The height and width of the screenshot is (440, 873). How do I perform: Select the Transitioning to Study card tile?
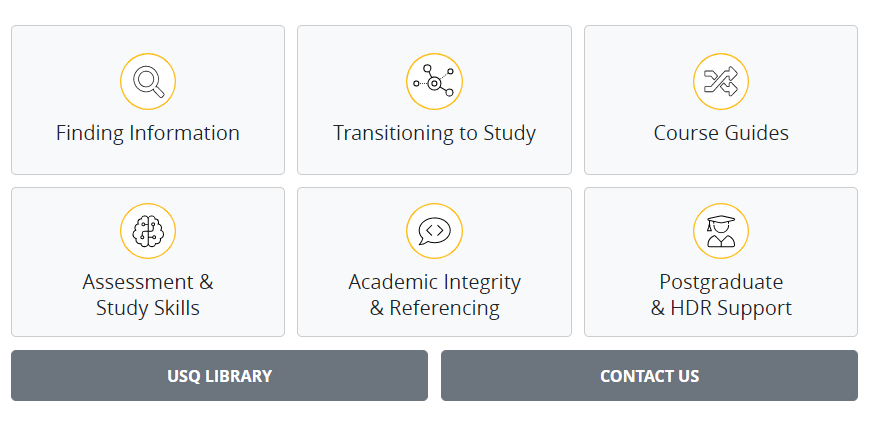[434, 100]
